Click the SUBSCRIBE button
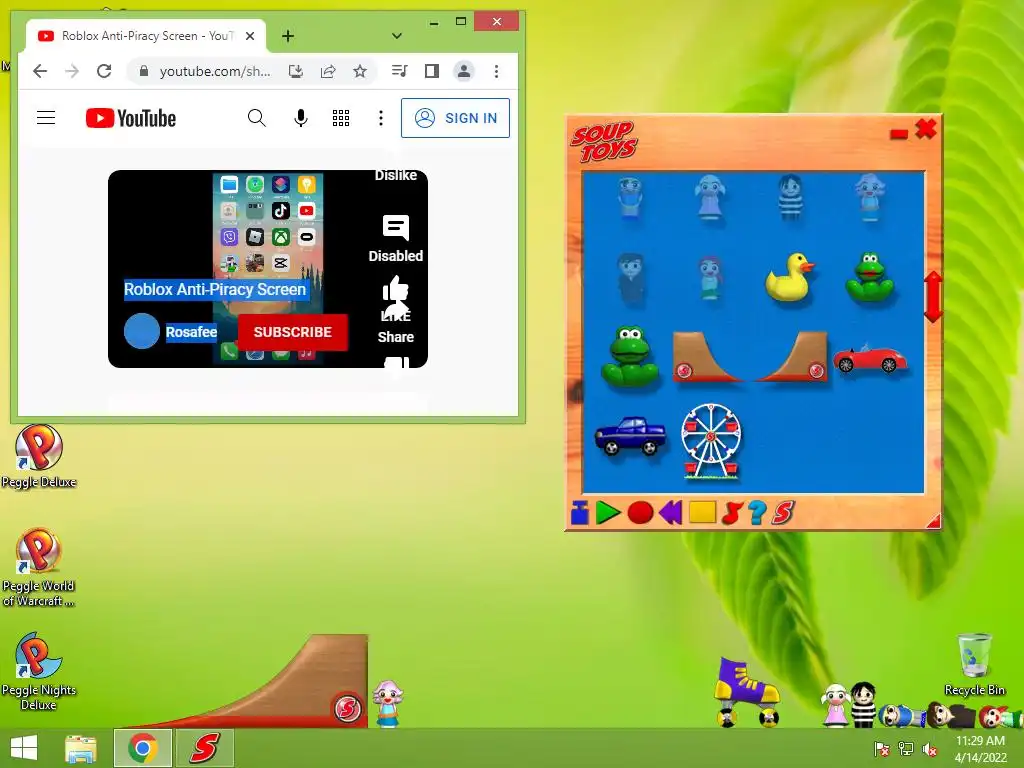The width and height of the screenshot is (1024, 768). tap(293, 332)
